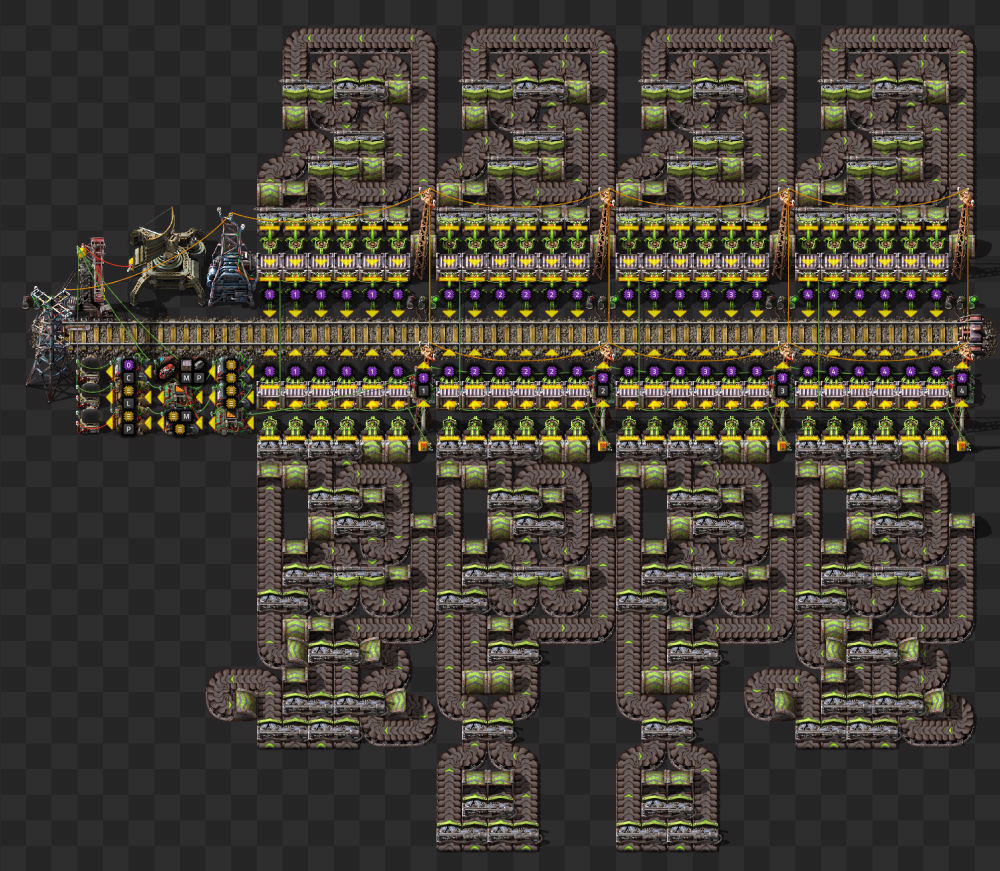1000x871 pixels.
Task: Select the purple 2 above the gray 2
Action: (x=603, y=378)
